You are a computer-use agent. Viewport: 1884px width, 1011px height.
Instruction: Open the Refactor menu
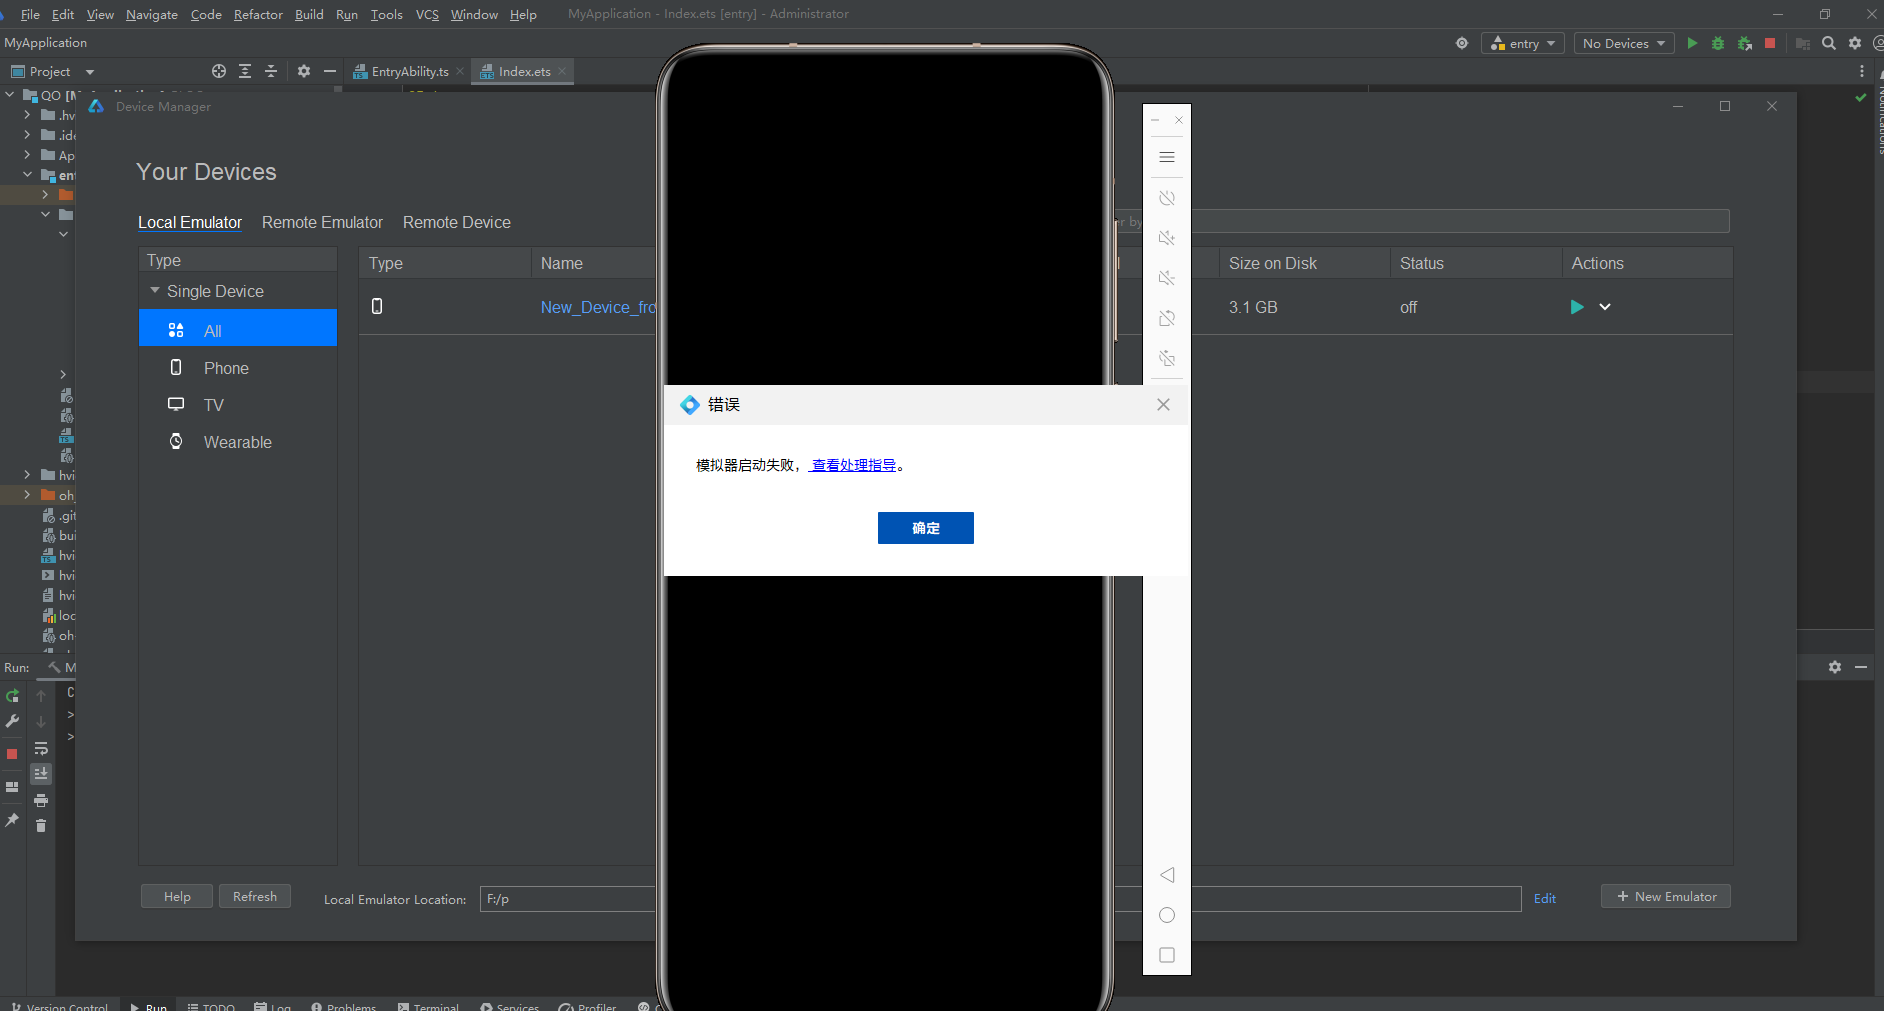pyautogui.click(x=258, y=14)
